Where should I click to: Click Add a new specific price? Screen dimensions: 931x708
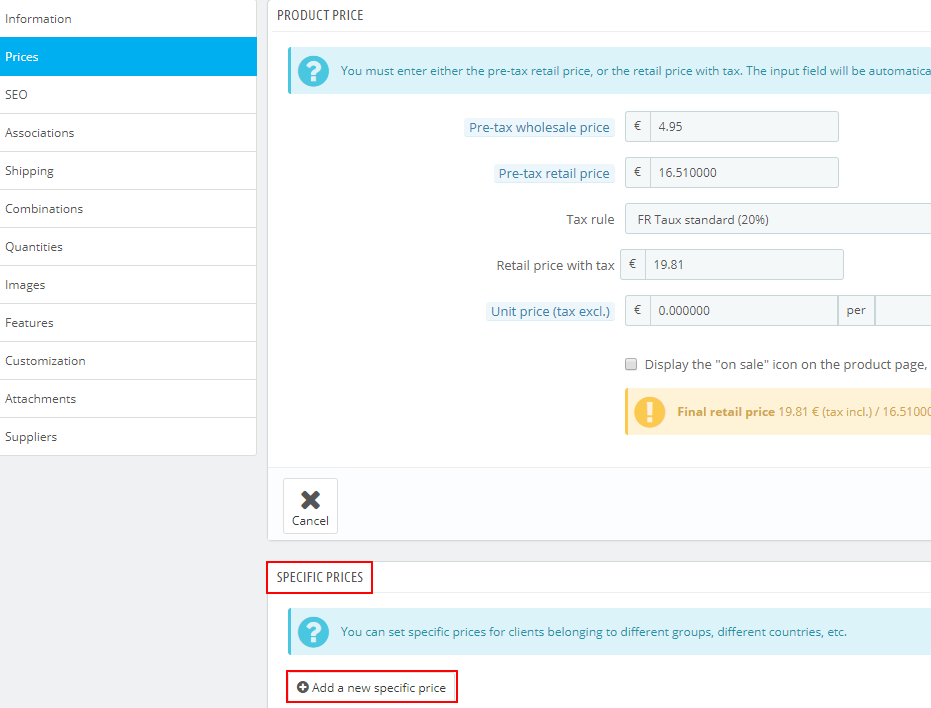click(372, 687)
